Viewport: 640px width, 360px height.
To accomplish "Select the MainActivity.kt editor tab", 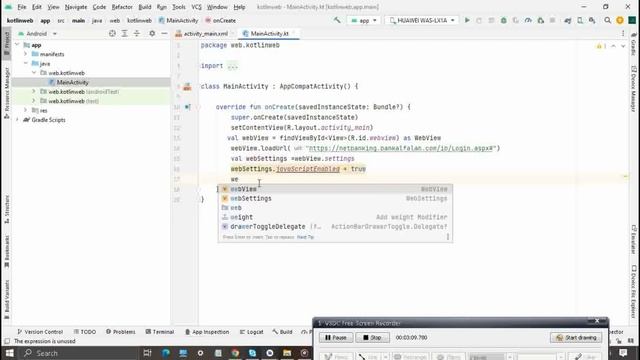I will click(x=269, y=33).
